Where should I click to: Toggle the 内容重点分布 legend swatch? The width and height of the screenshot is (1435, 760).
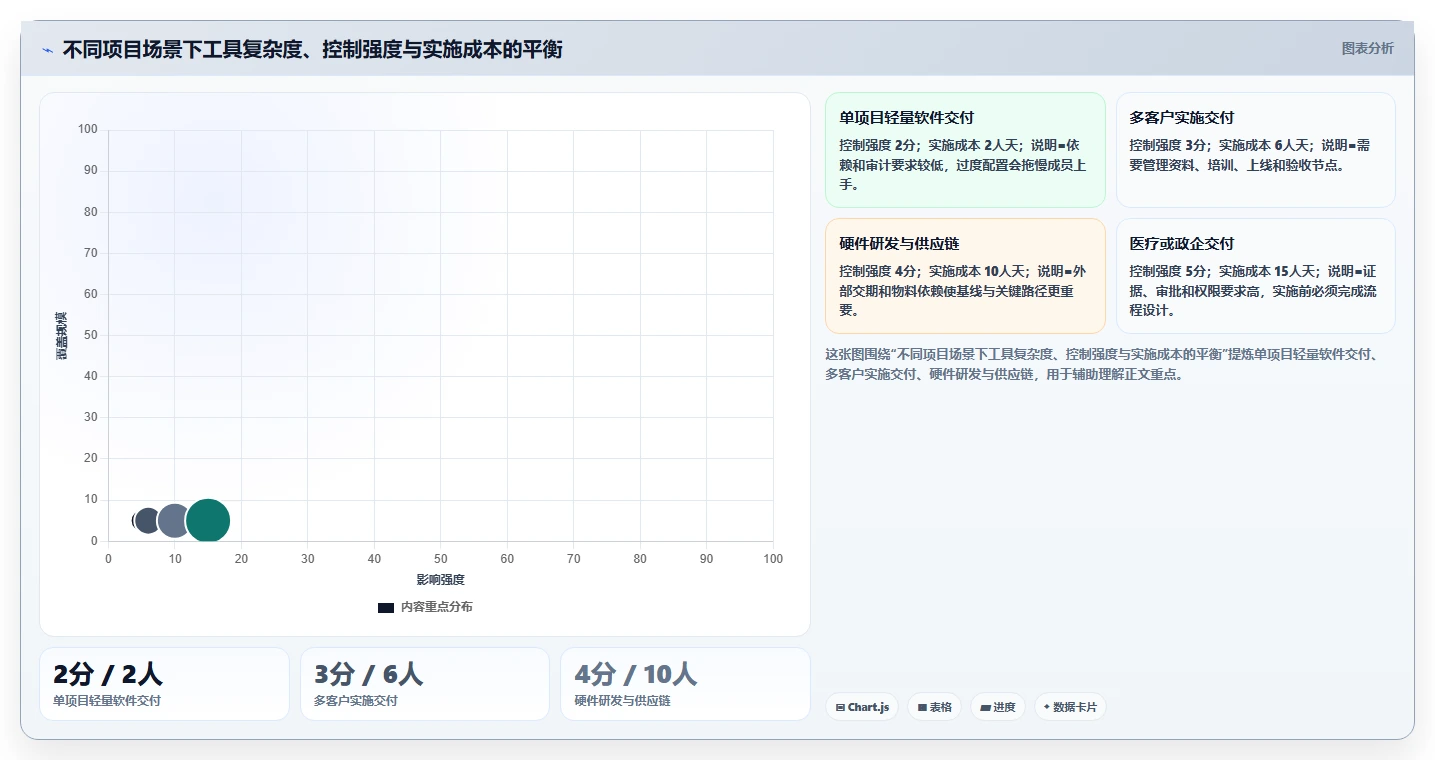(386, 607)
